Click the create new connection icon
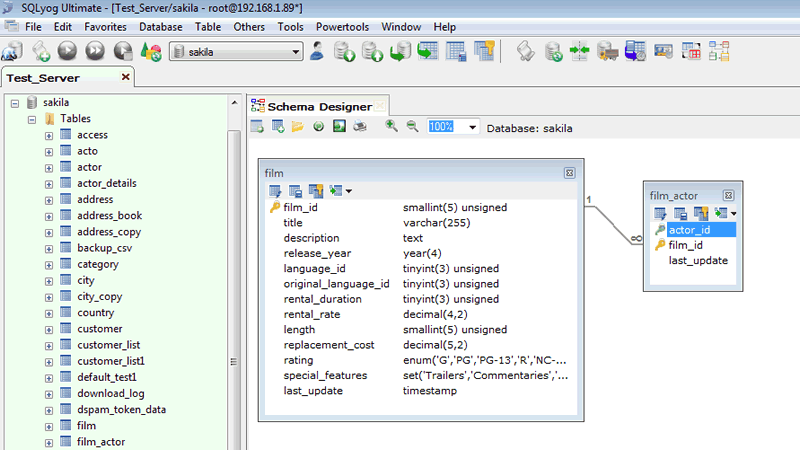 (x=12, y=52)
